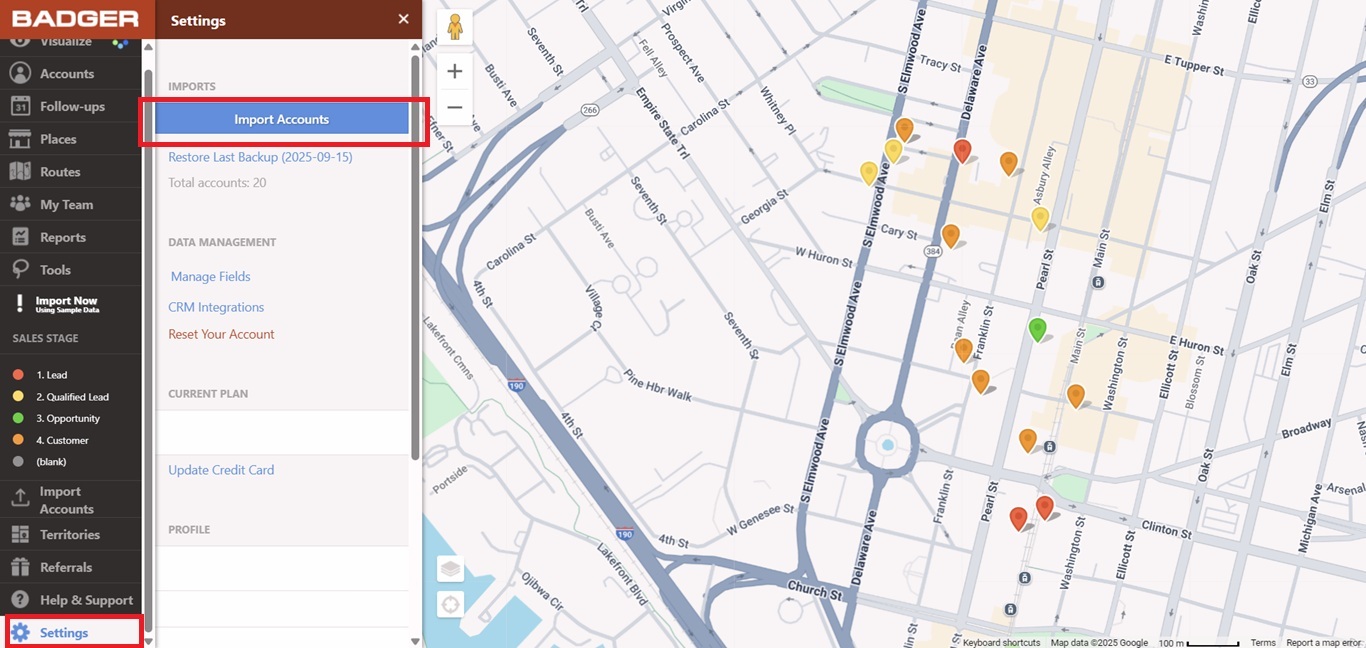Click the Import Accounts blue button
The width and height of the screenshot is (1366, 648).
point(281,119)
